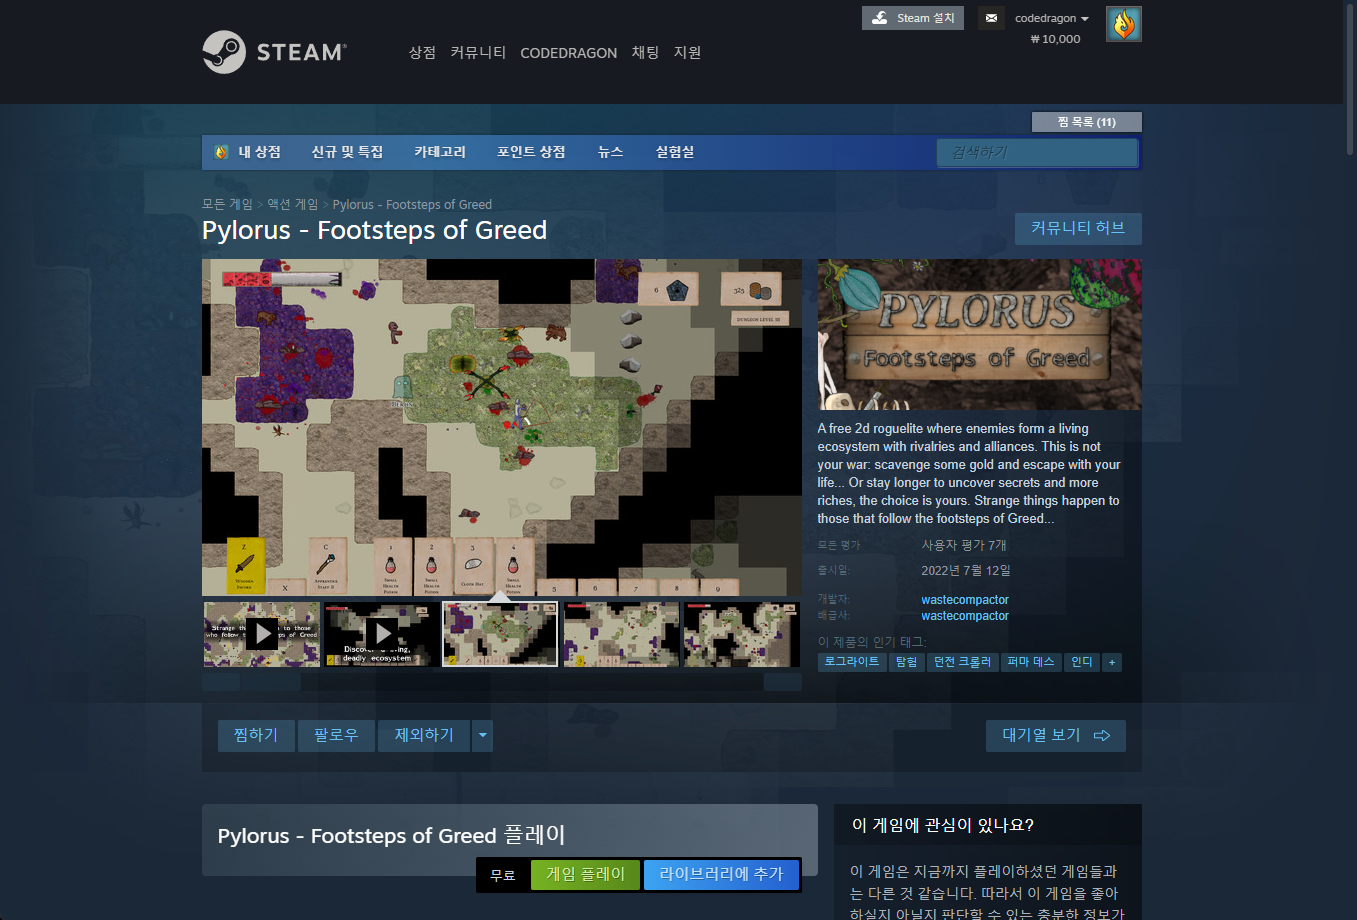The image size is (1357, 920).
Task: Click the 찜하기 wishlist button
Action: (x=256, y=735)
